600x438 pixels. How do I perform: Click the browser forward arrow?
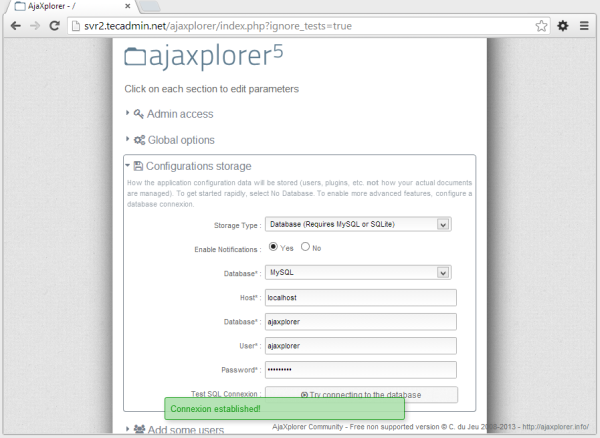pyautogui.click(x=35, y=25)
